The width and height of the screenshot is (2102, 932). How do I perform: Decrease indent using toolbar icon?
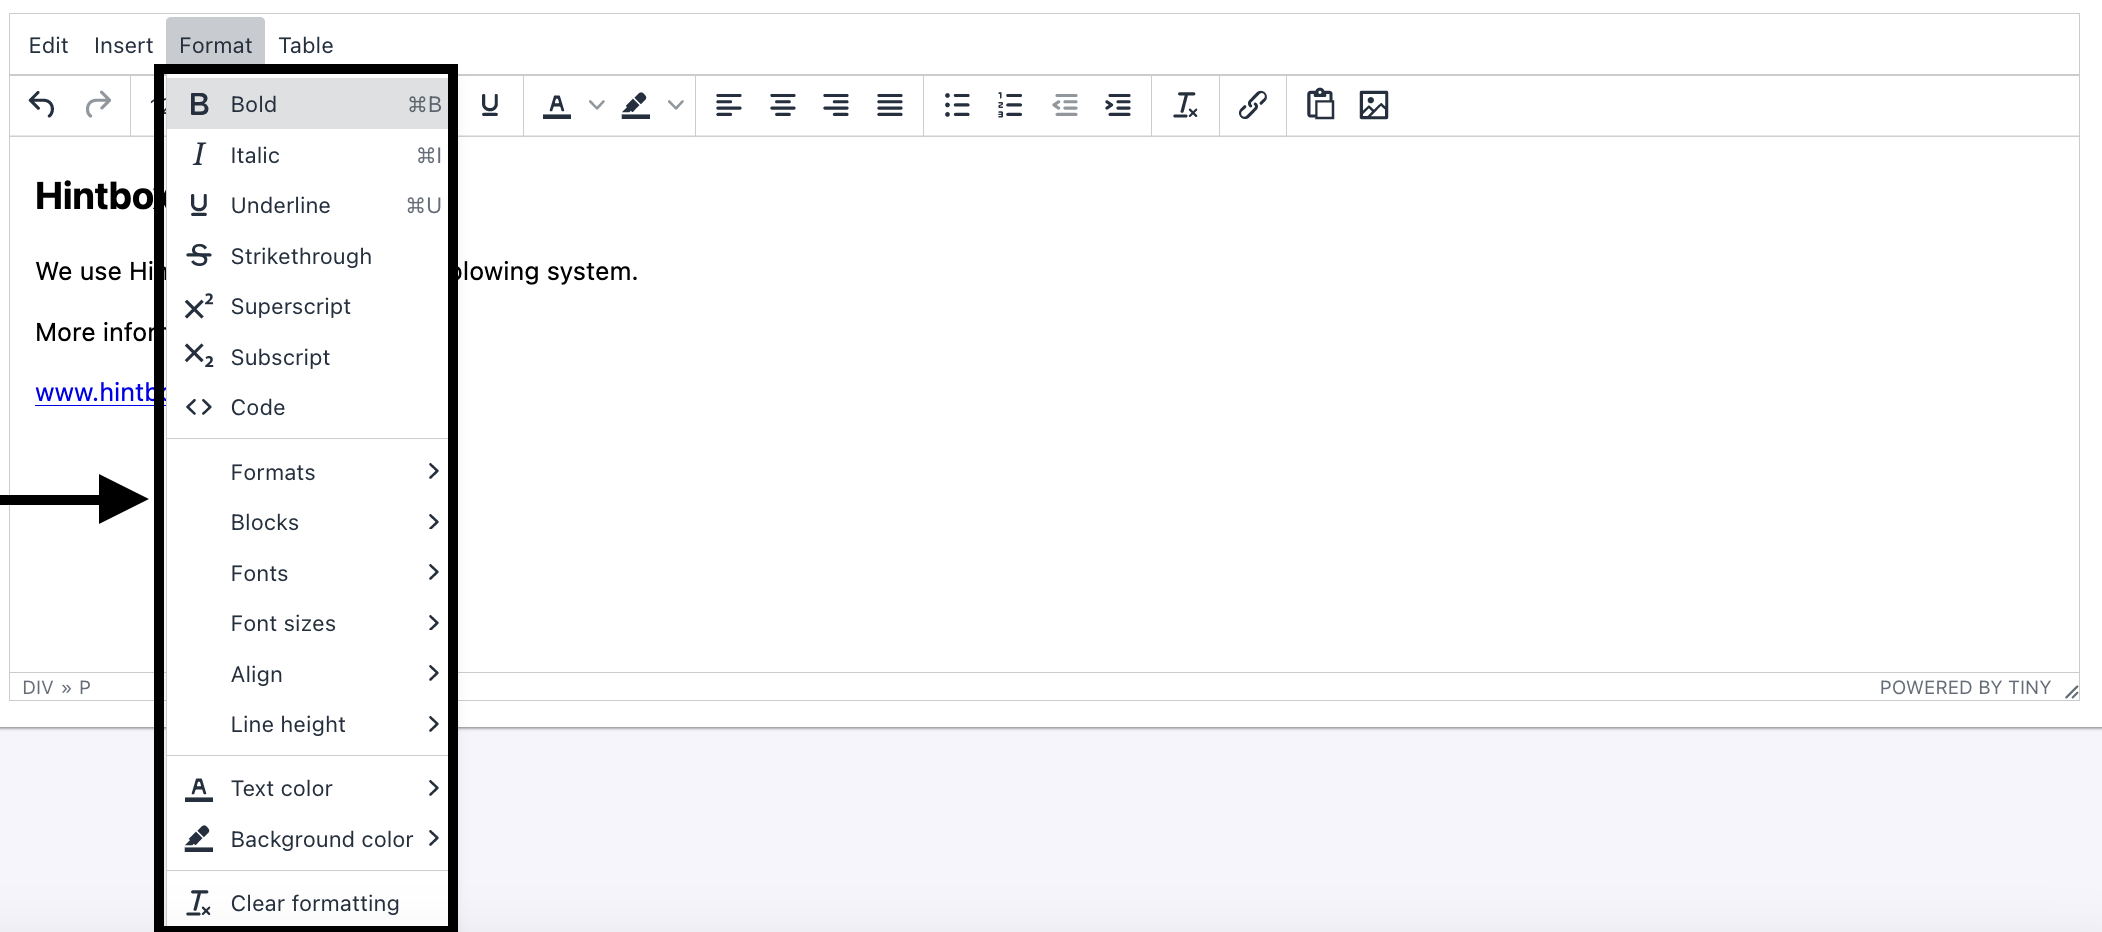click(1065, 104)
